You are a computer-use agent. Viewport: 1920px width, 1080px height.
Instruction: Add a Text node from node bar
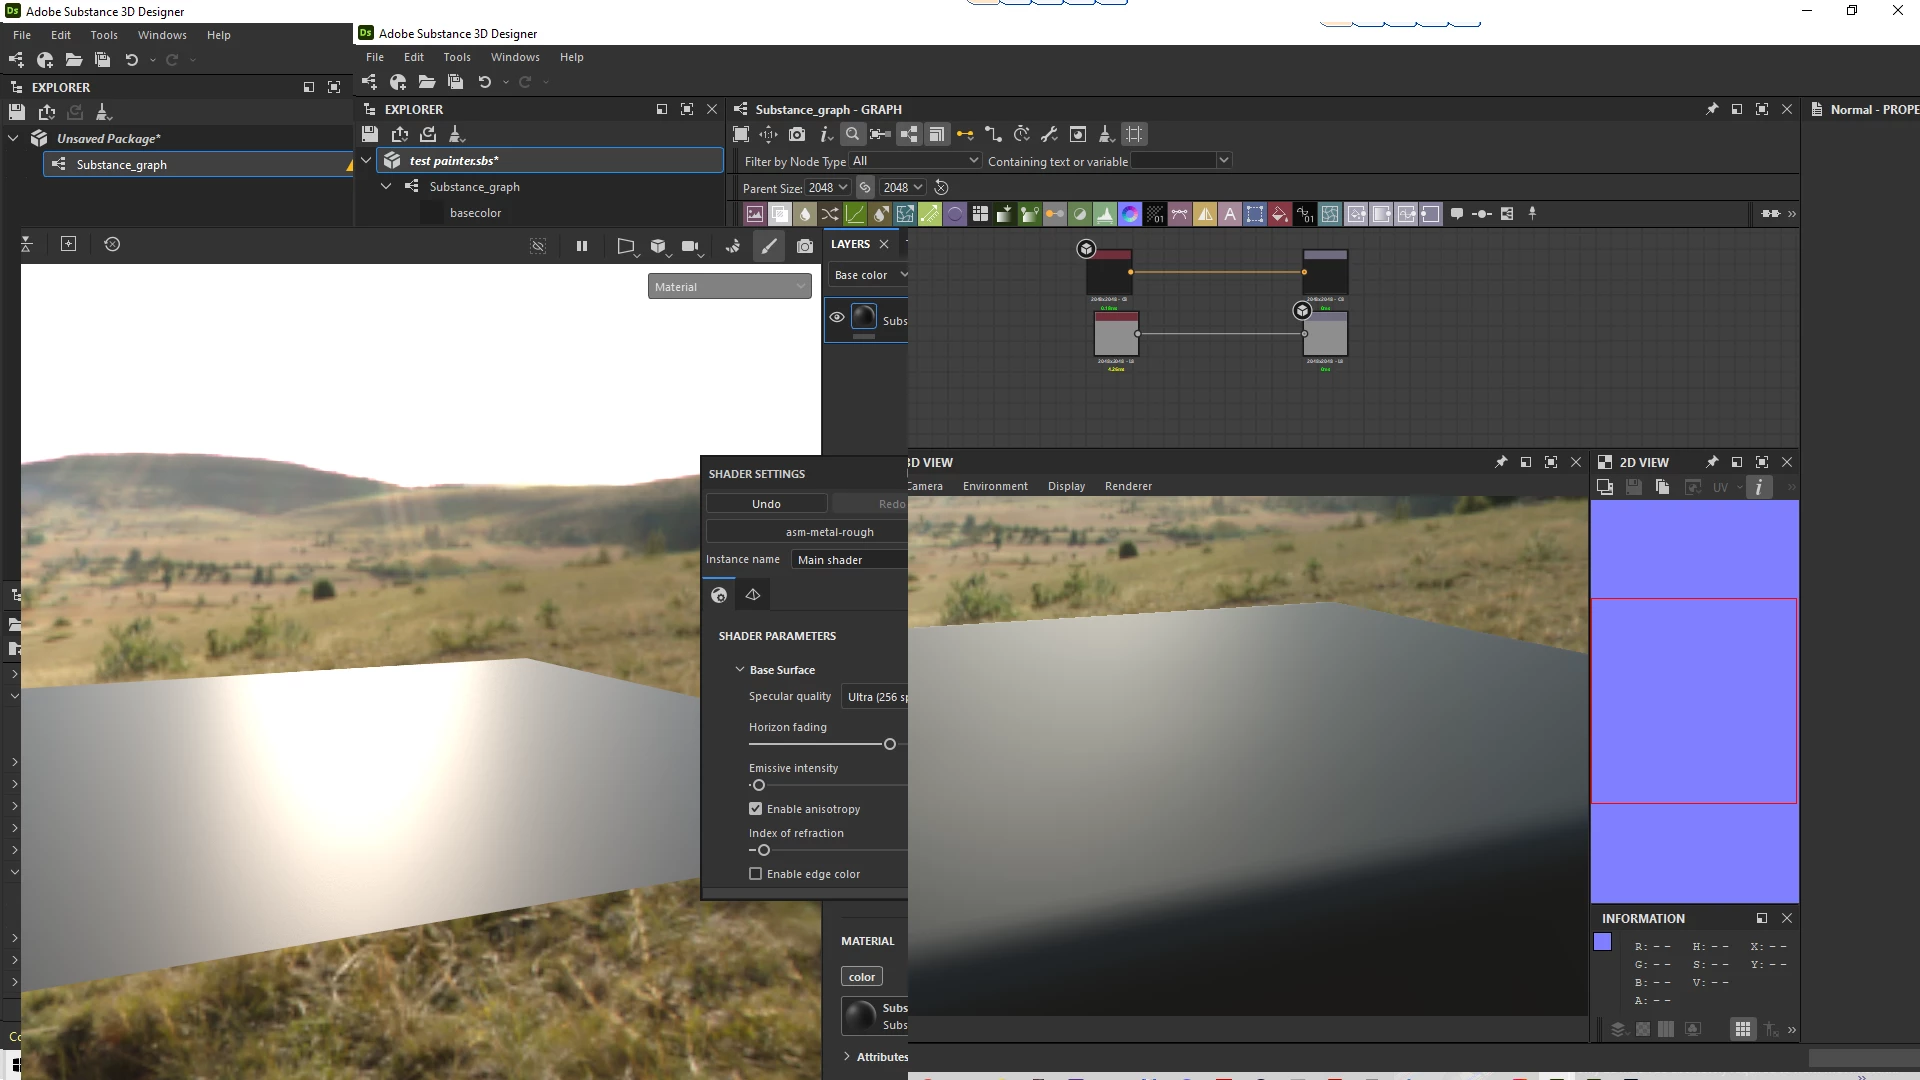click(x=1230, y=214)
